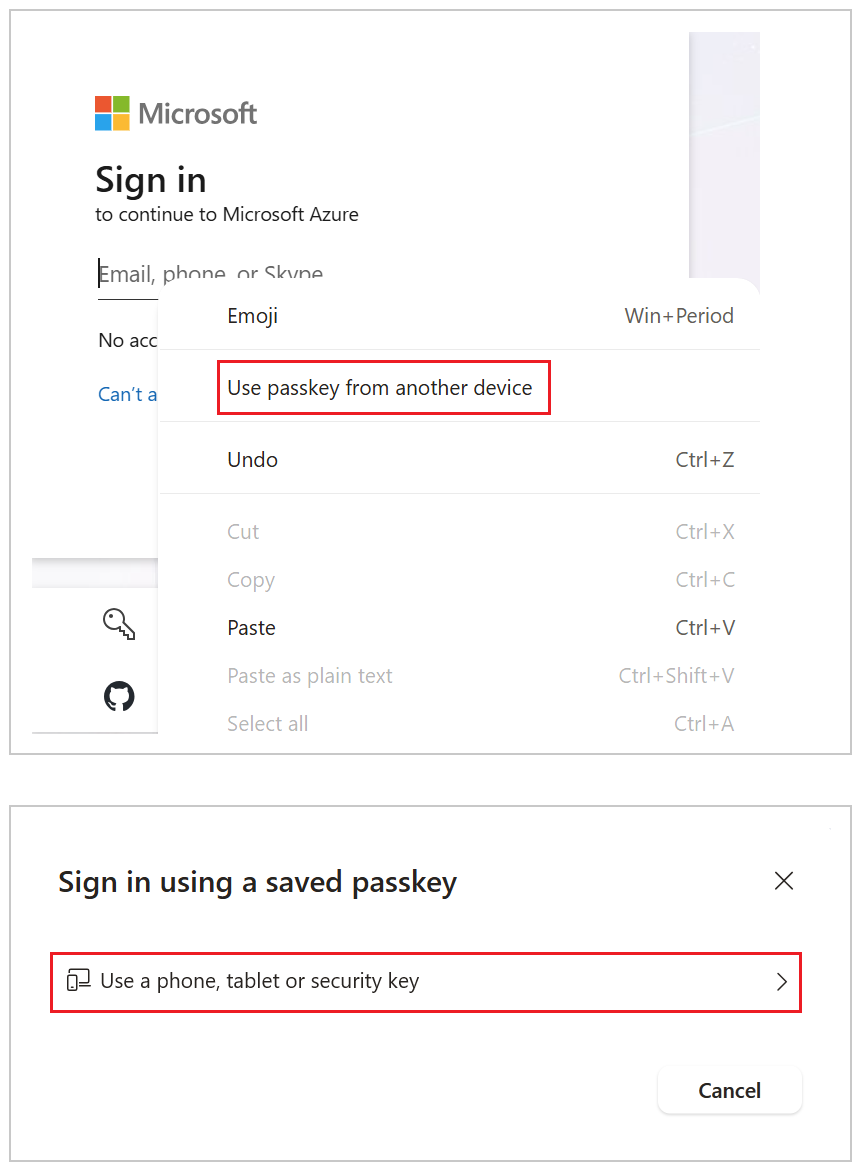863x1173 pixels.
Task: Click the Sign in heading text
Action: (150, 181)
